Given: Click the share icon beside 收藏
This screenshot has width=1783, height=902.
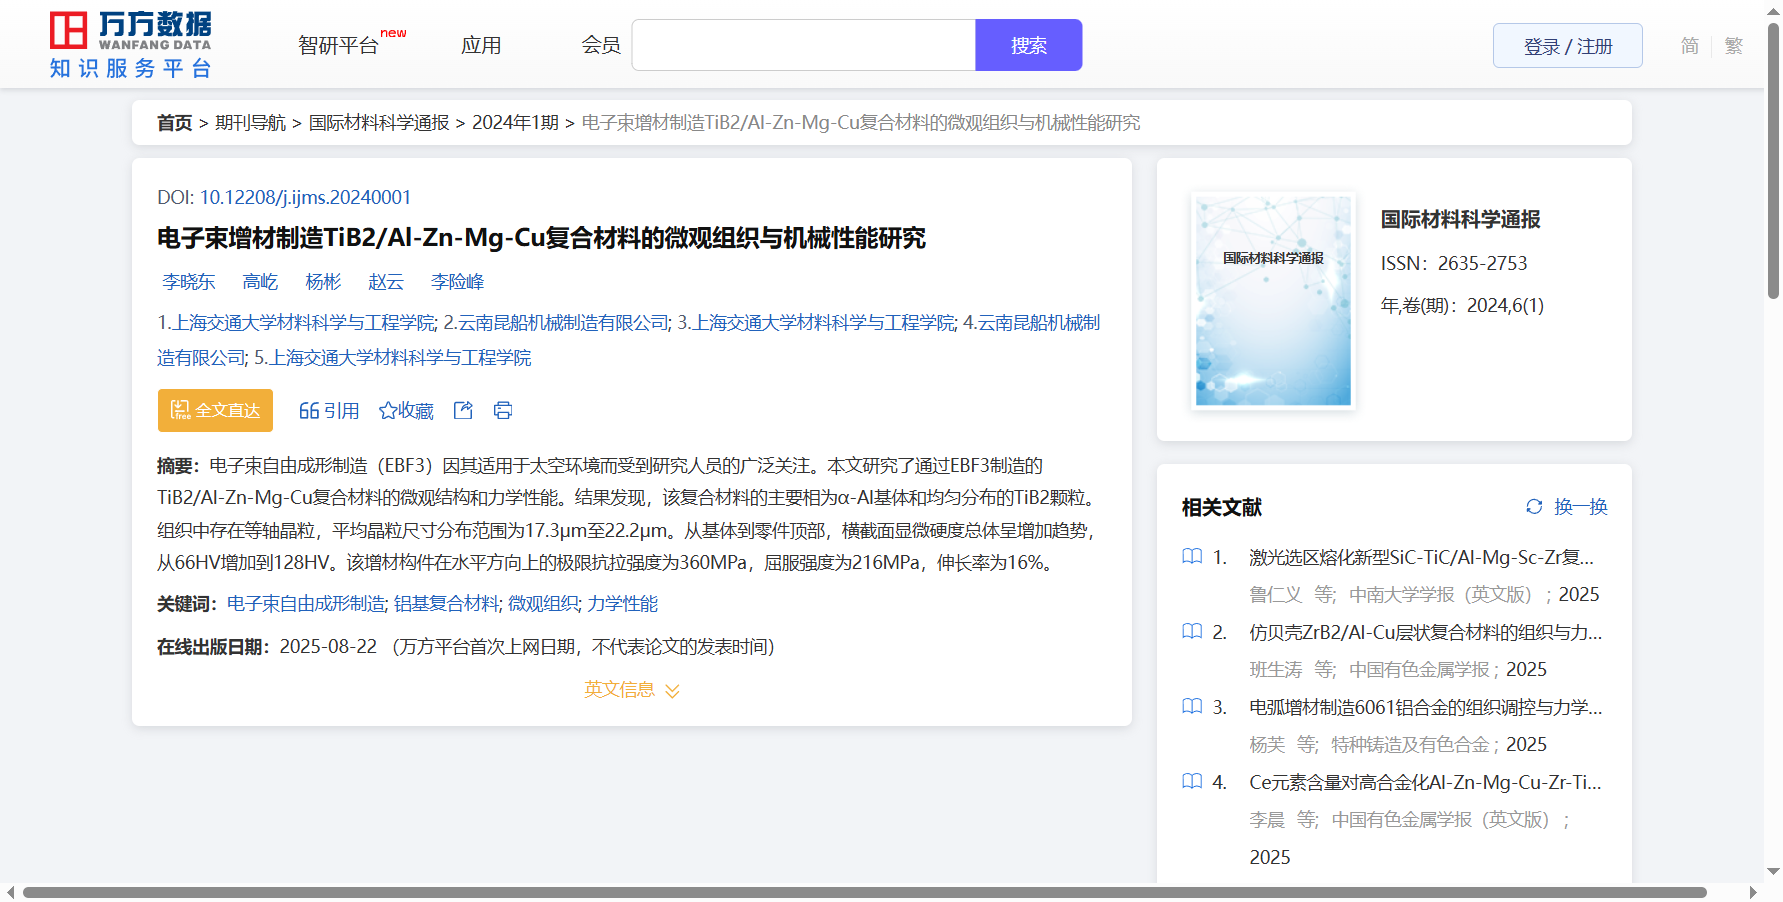Looking at the screenshot, I should (463, 410).
